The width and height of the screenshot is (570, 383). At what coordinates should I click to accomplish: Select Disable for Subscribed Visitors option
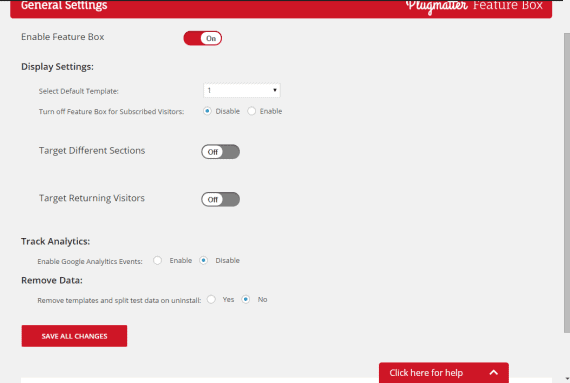coord(207,111)
